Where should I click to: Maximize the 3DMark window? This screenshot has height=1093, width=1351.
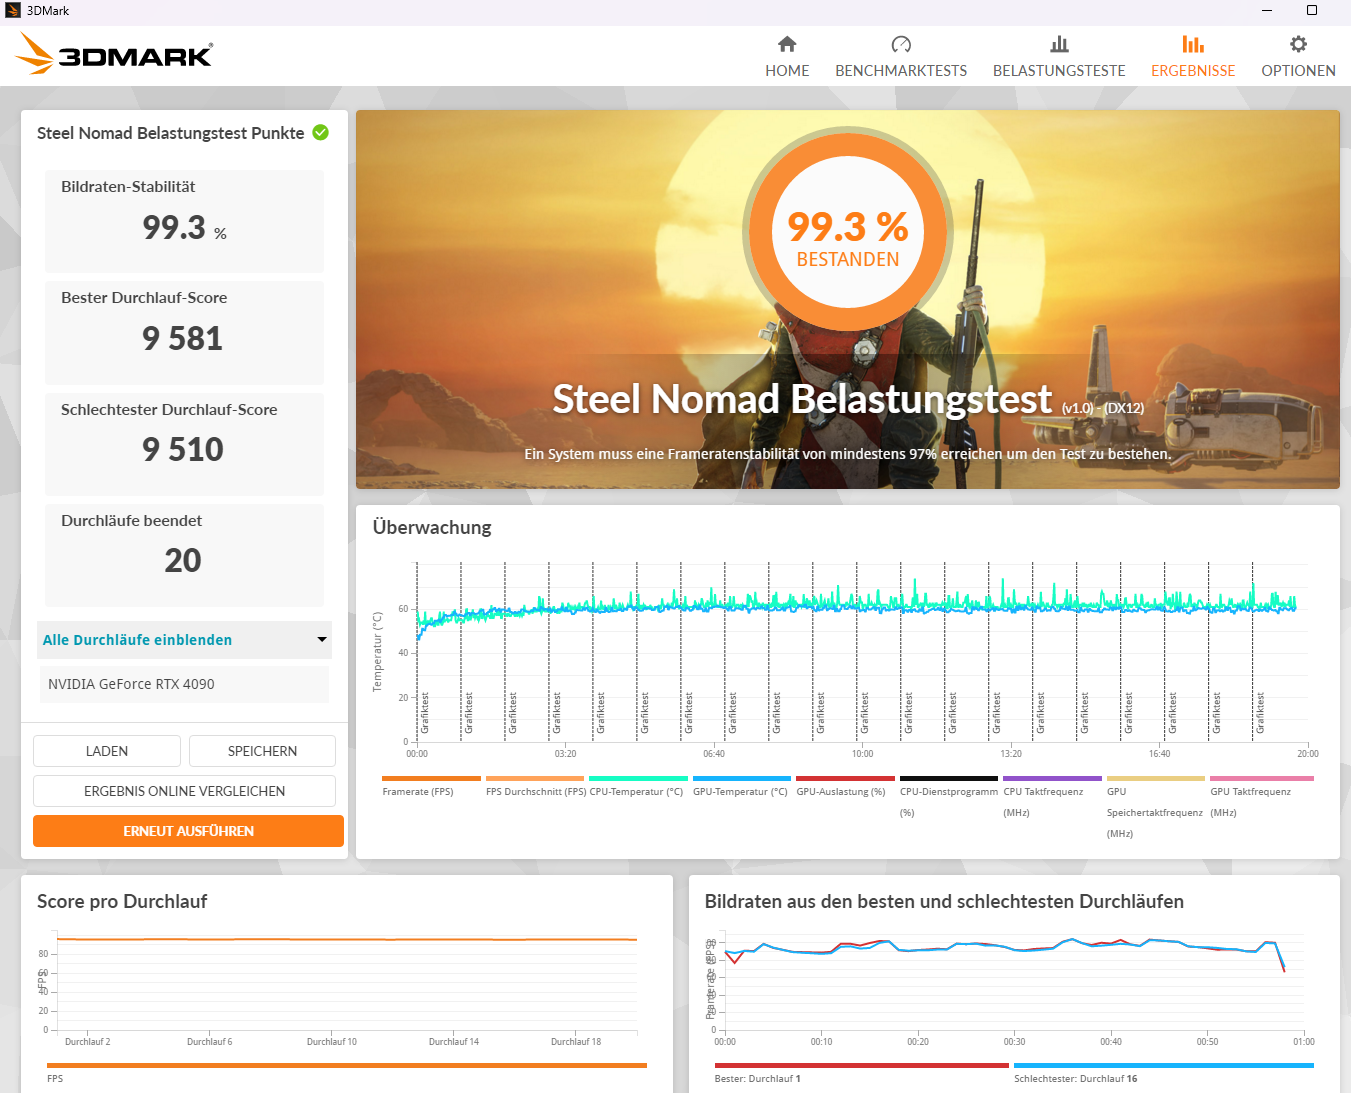pos(1312,11)
